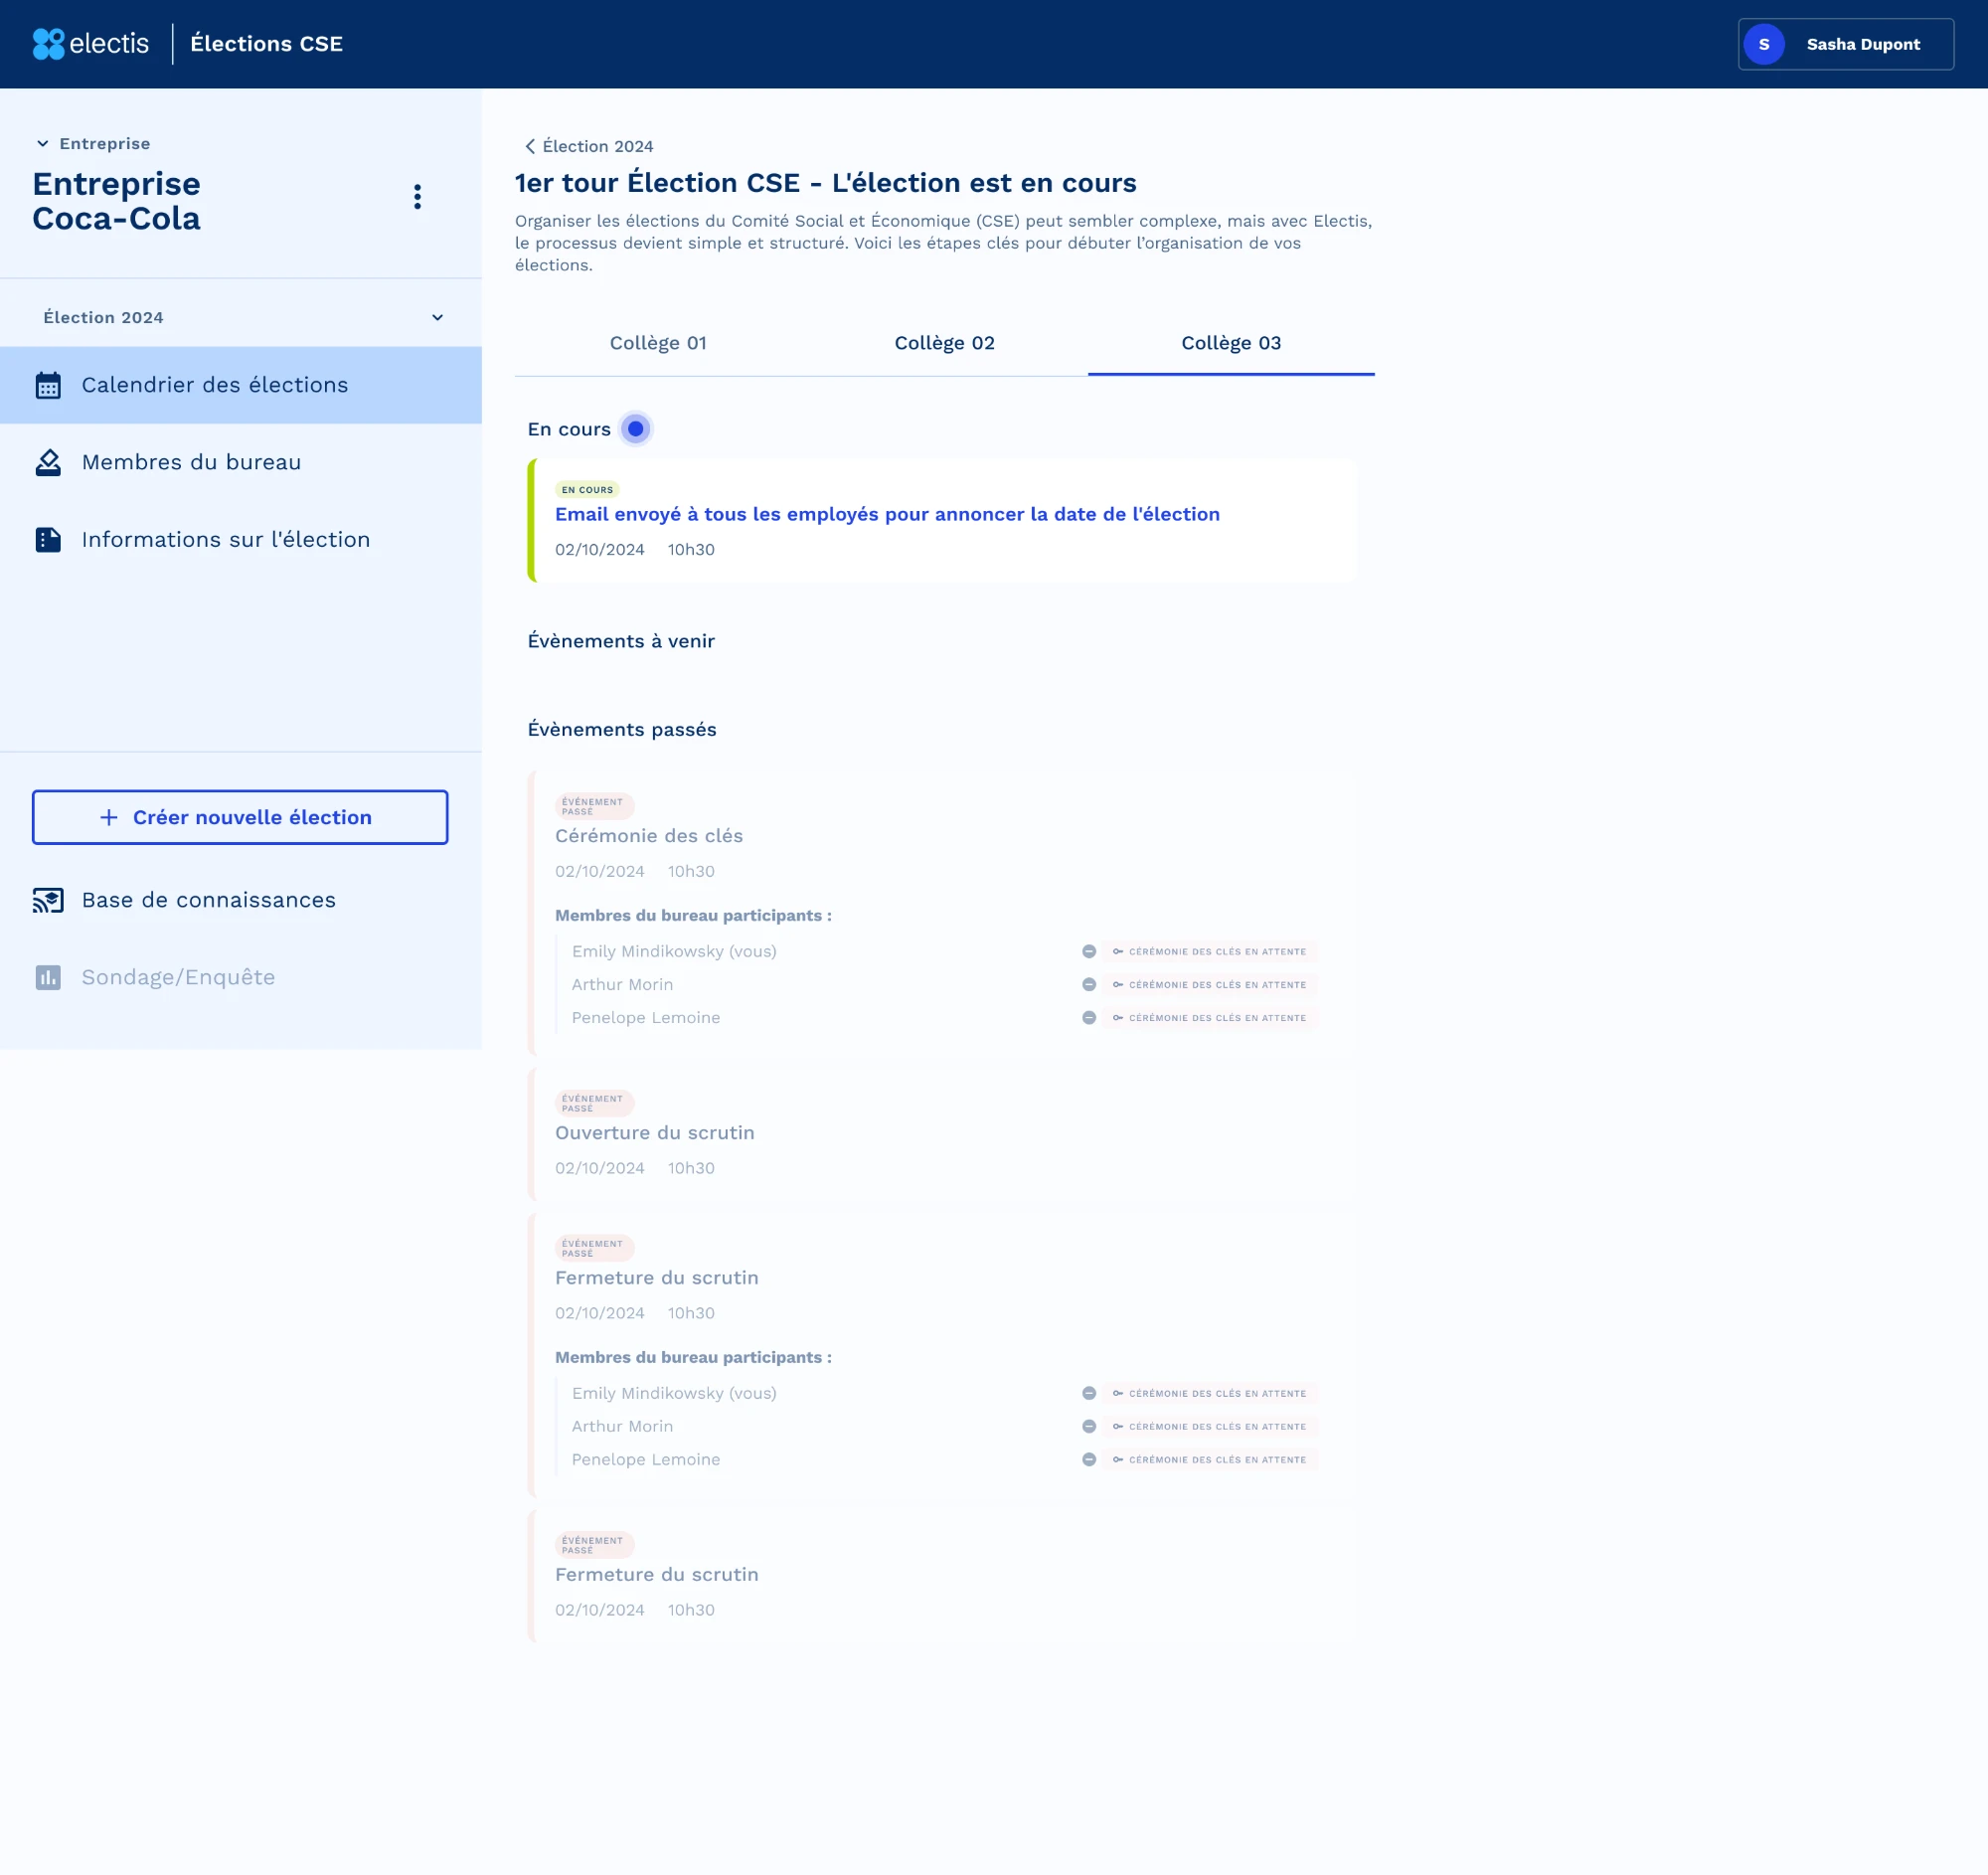The width and height of the screenshot is (1988, 1875).
Task: Click the minus icon for Arthur Morin under Cérémonie des clés
Action: pos(1089,984)
